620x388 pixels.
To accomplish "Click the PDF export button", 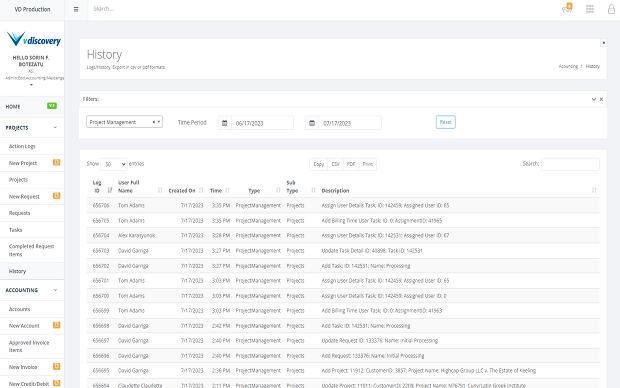I will pyautogui.click(x=351, y=164).
